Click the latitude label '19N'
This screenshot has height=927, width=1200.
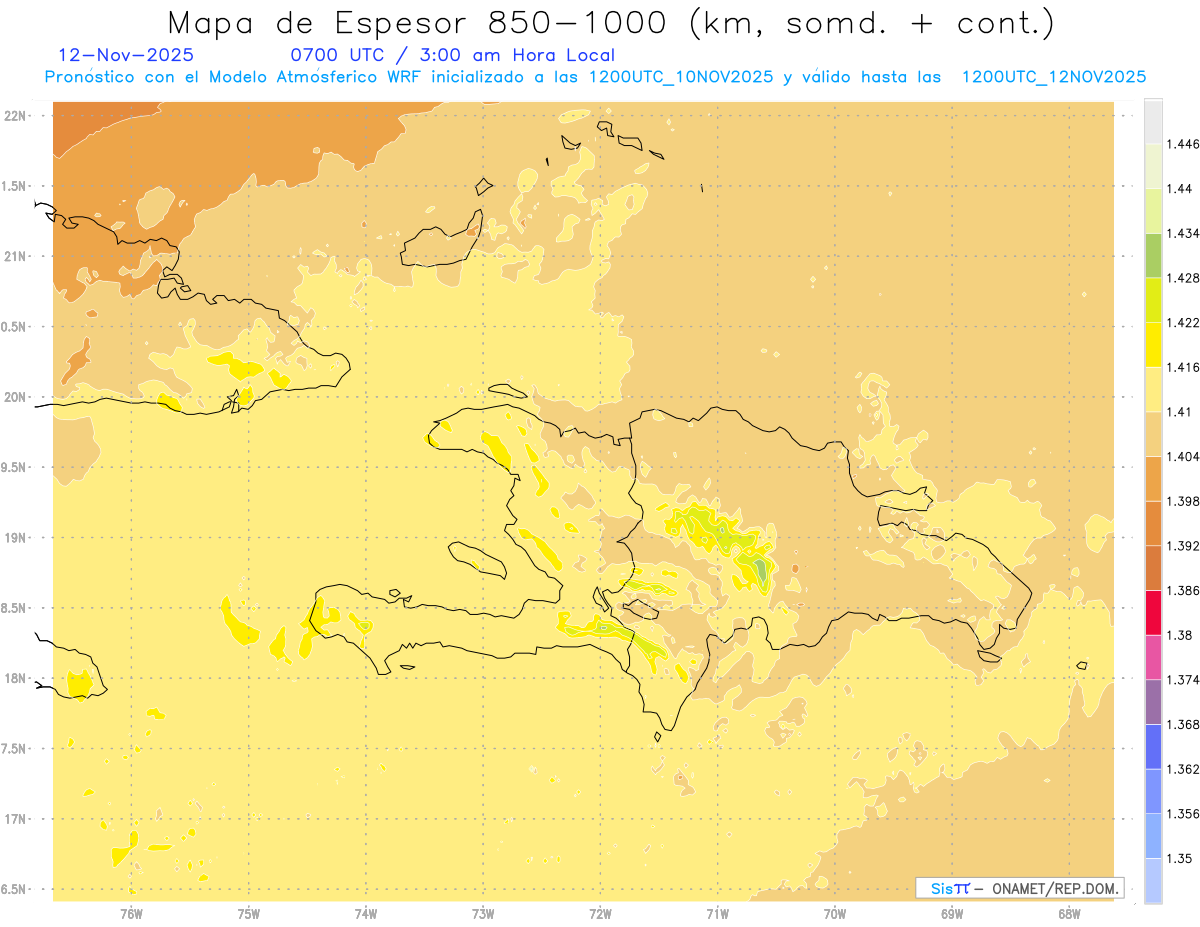pyautogui.click(x=16, y=538)
